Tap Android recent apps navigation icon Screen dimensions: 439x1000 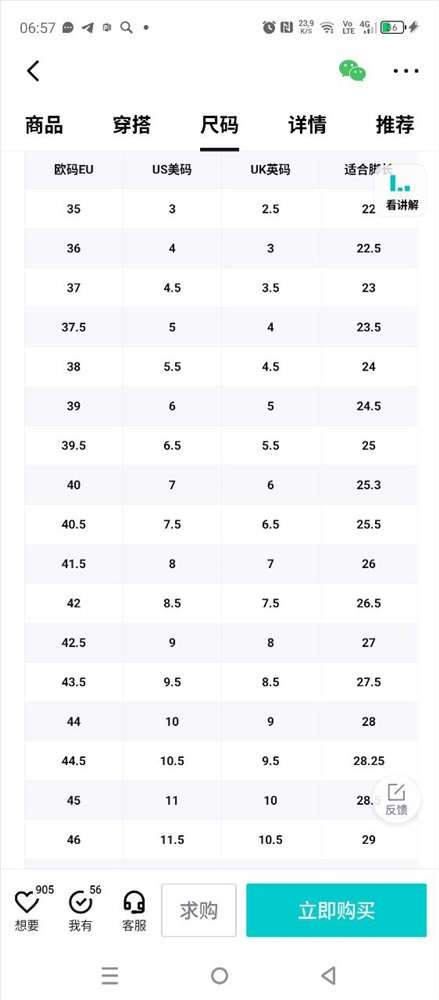110,975
